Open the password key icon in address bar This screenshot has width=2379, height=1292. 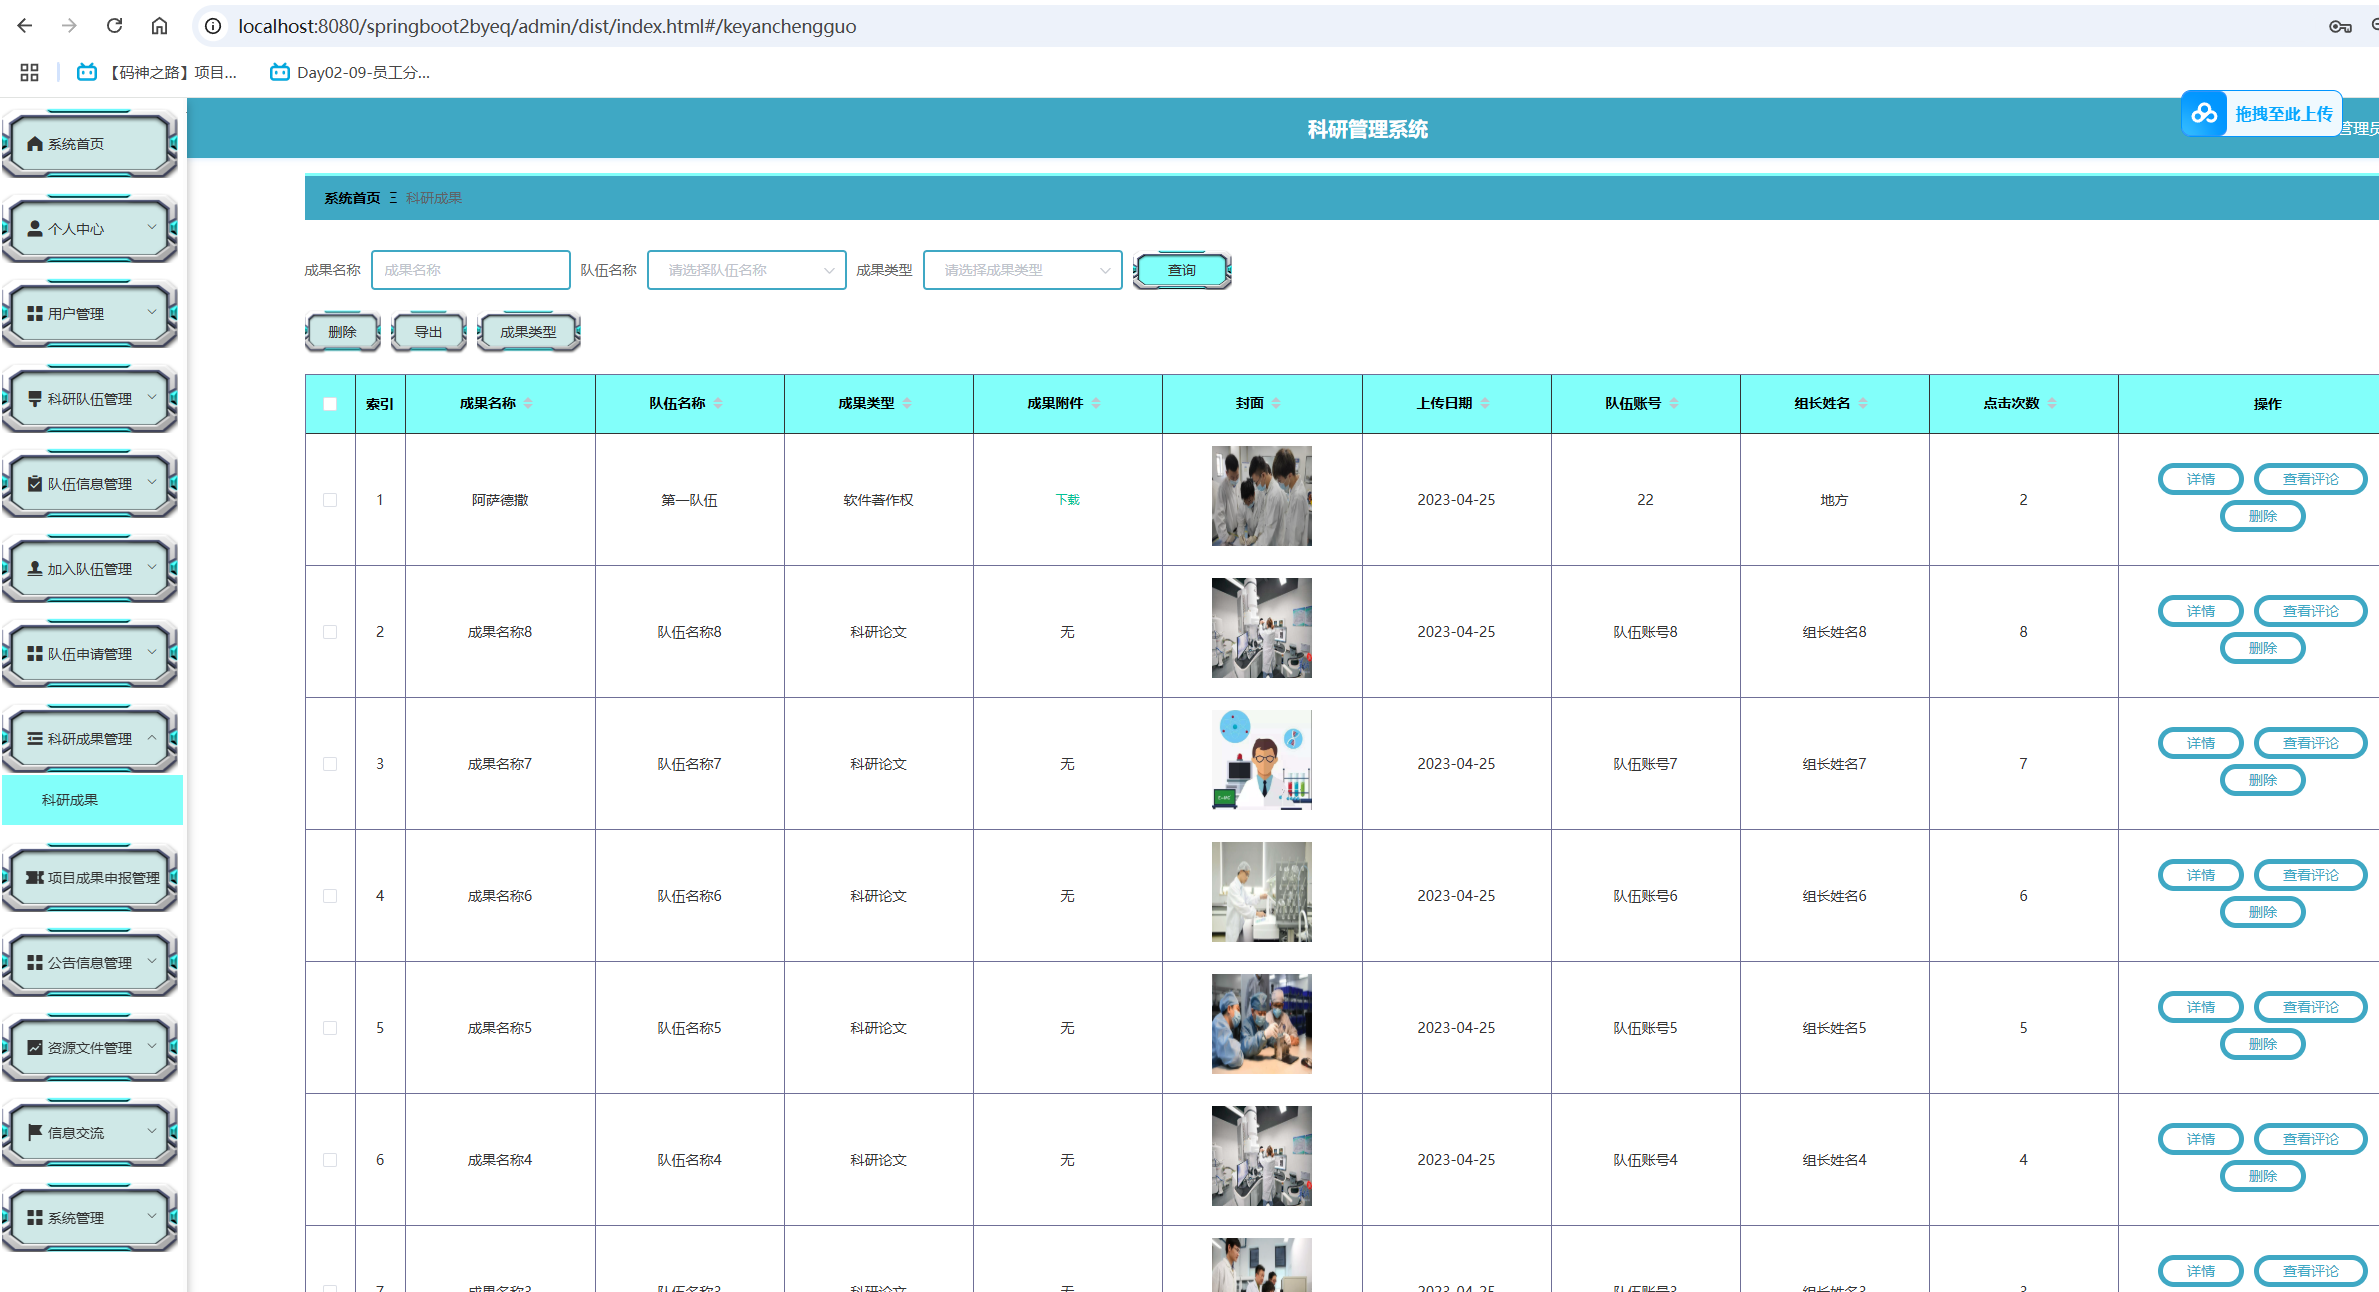(2339, 26)
